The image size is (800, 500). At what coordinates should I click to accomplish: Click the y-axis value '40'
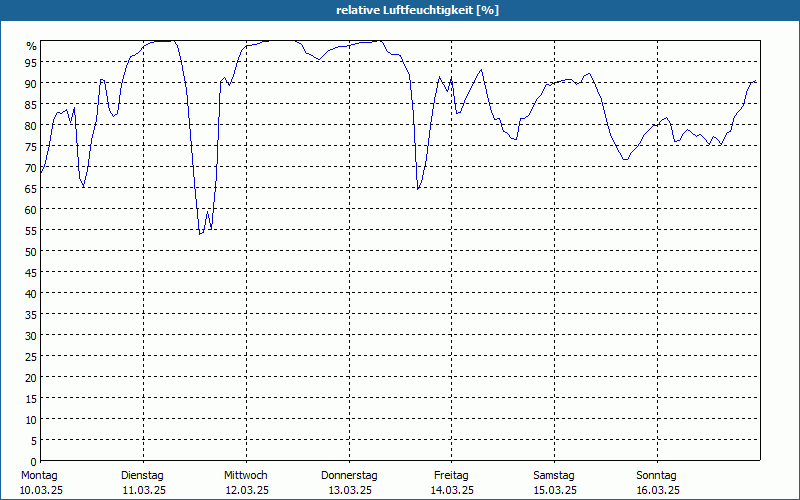pyautogui.click(x=31, y=294)
